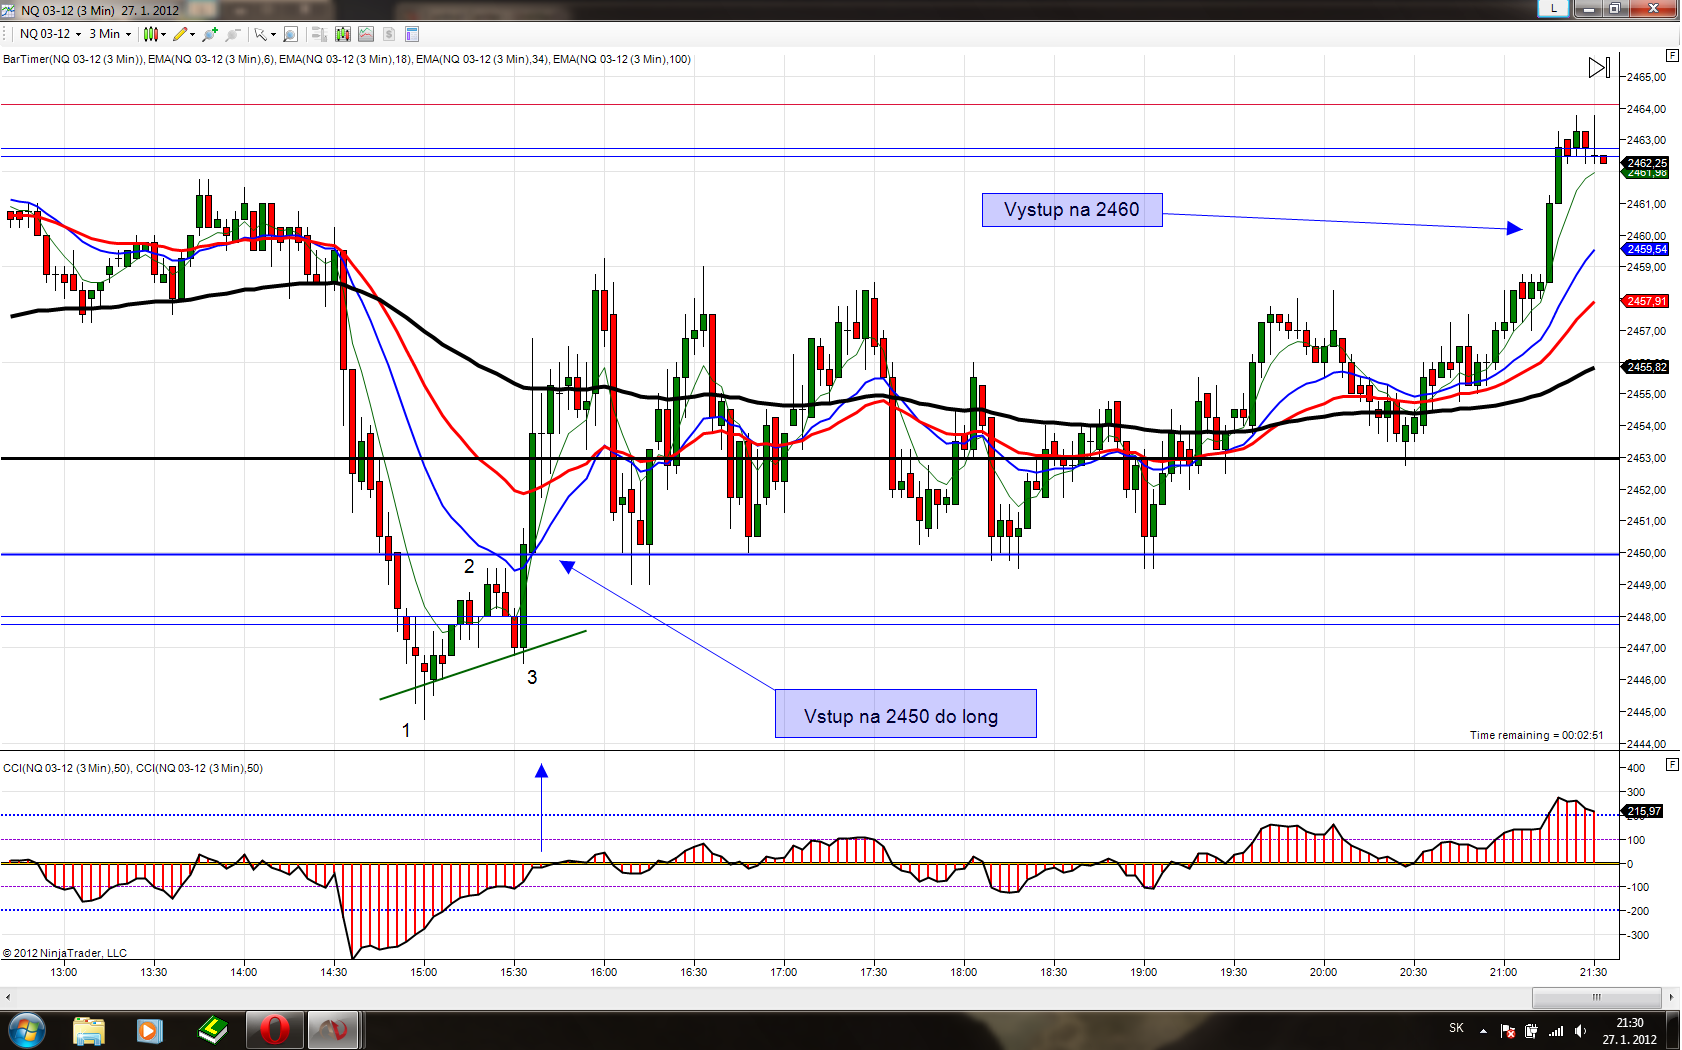Viewport: 1682px width, 1050px height.
Task: Switch to NinjaTrader in the taskbar
Action: [x=334, y=1030]
